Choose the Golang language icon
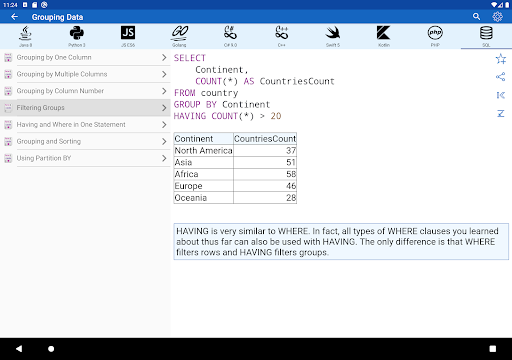512x360 pixels. point(179,33)
